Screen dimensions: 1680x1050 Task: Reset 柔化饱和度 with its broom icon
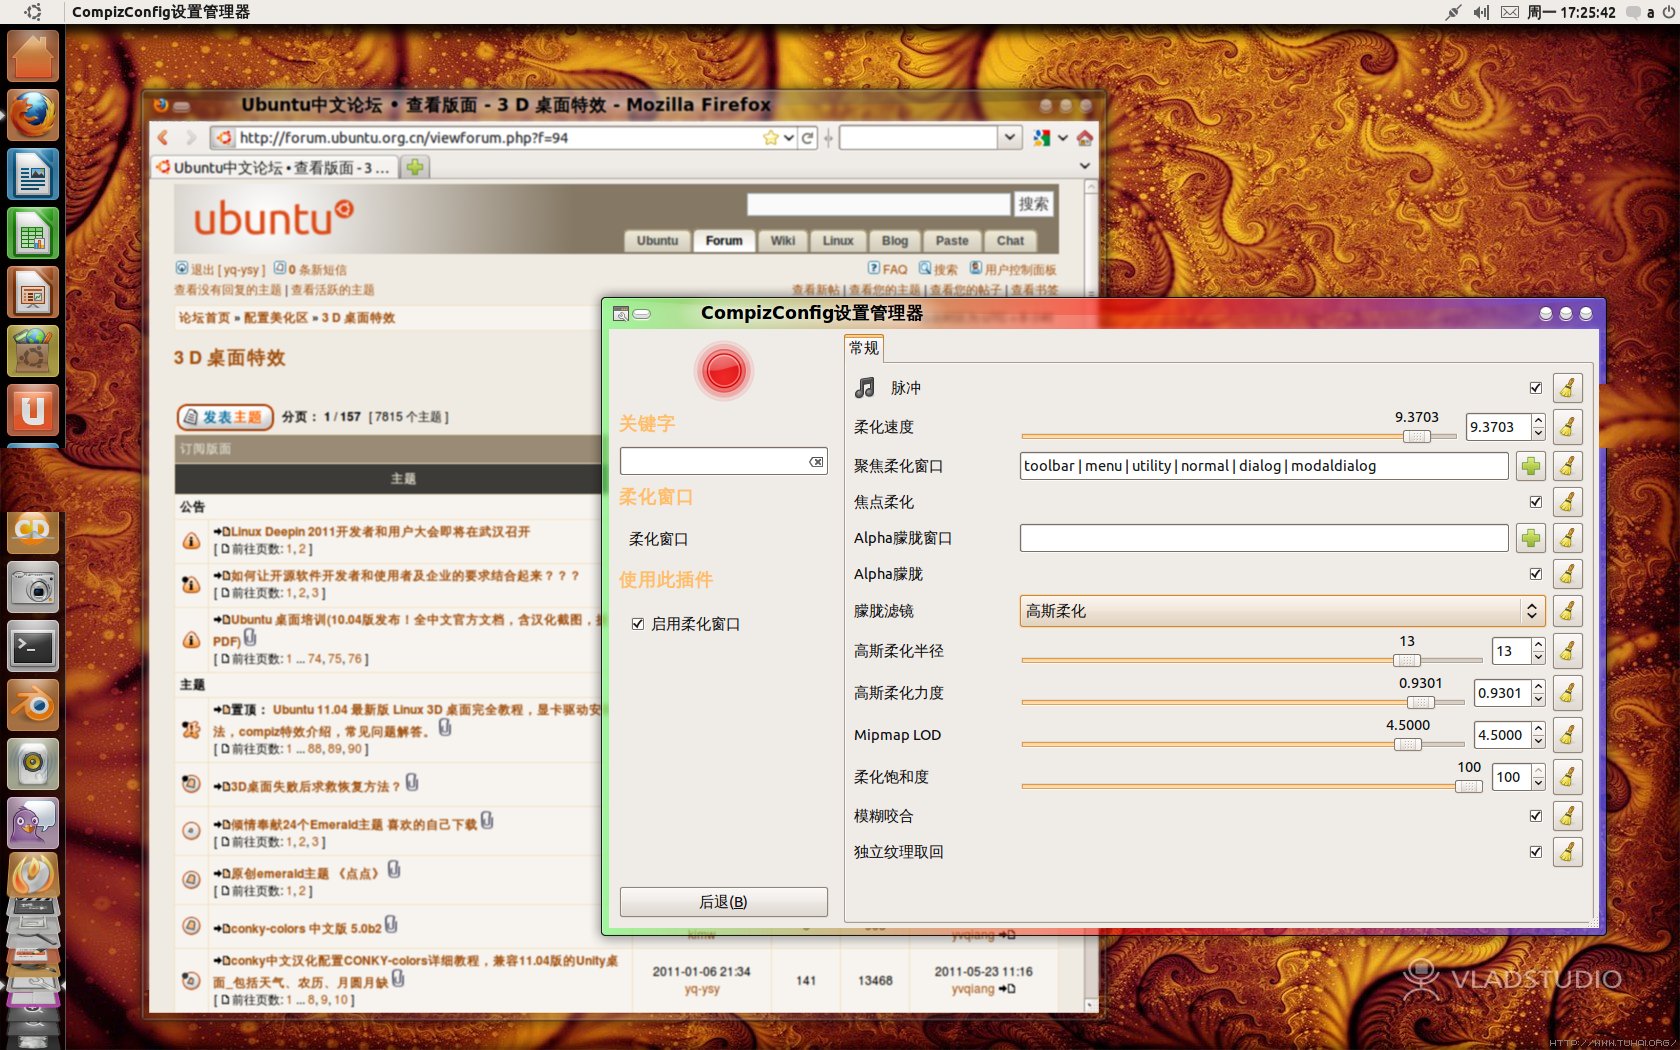click(x=1567, y=777)
